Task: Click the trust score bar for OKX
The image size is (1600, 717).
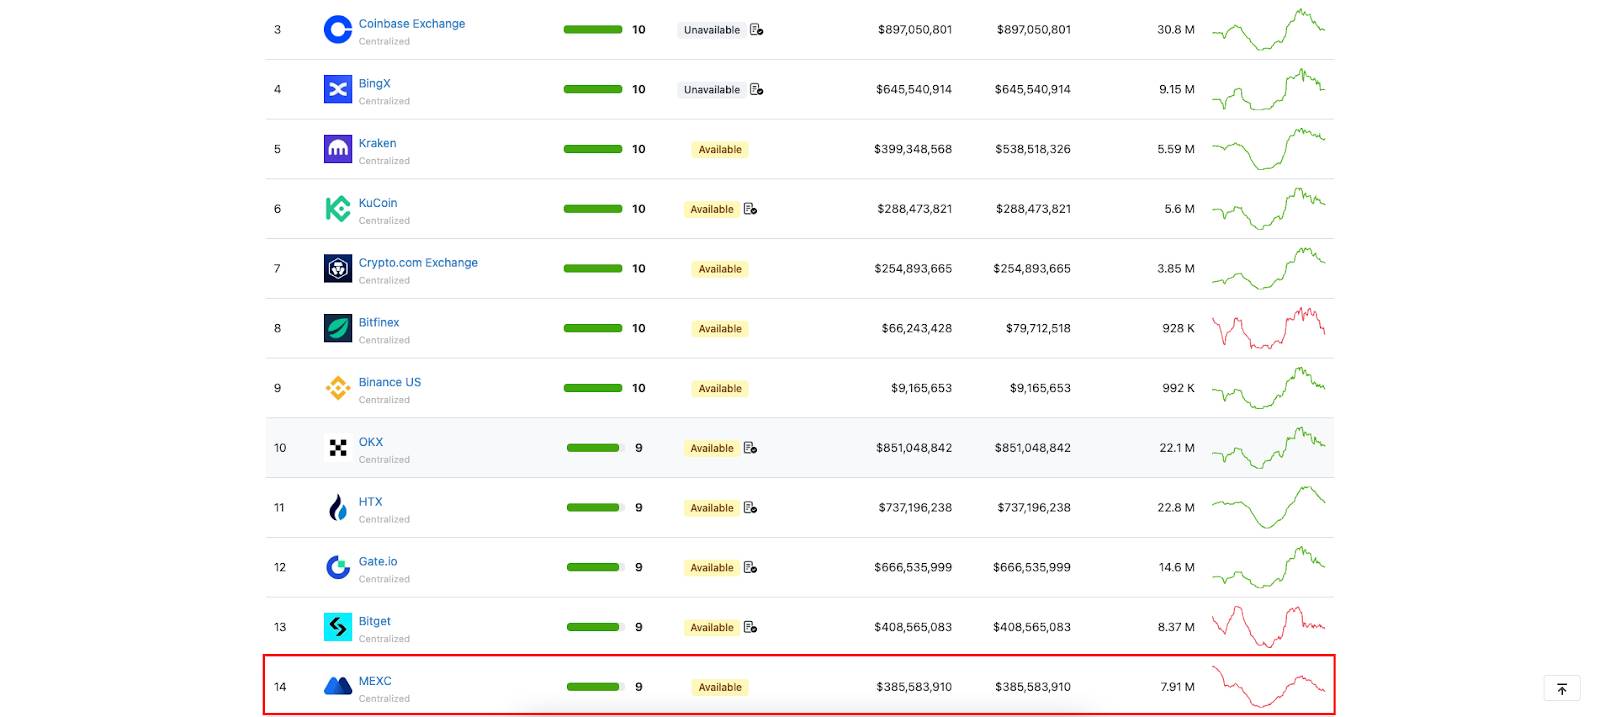Action: 594,448
